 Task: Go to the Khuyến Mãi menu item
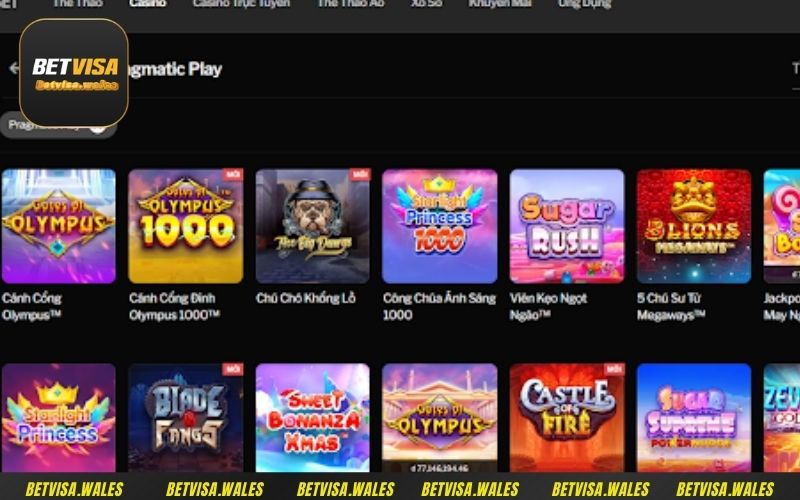coord(500,4)
